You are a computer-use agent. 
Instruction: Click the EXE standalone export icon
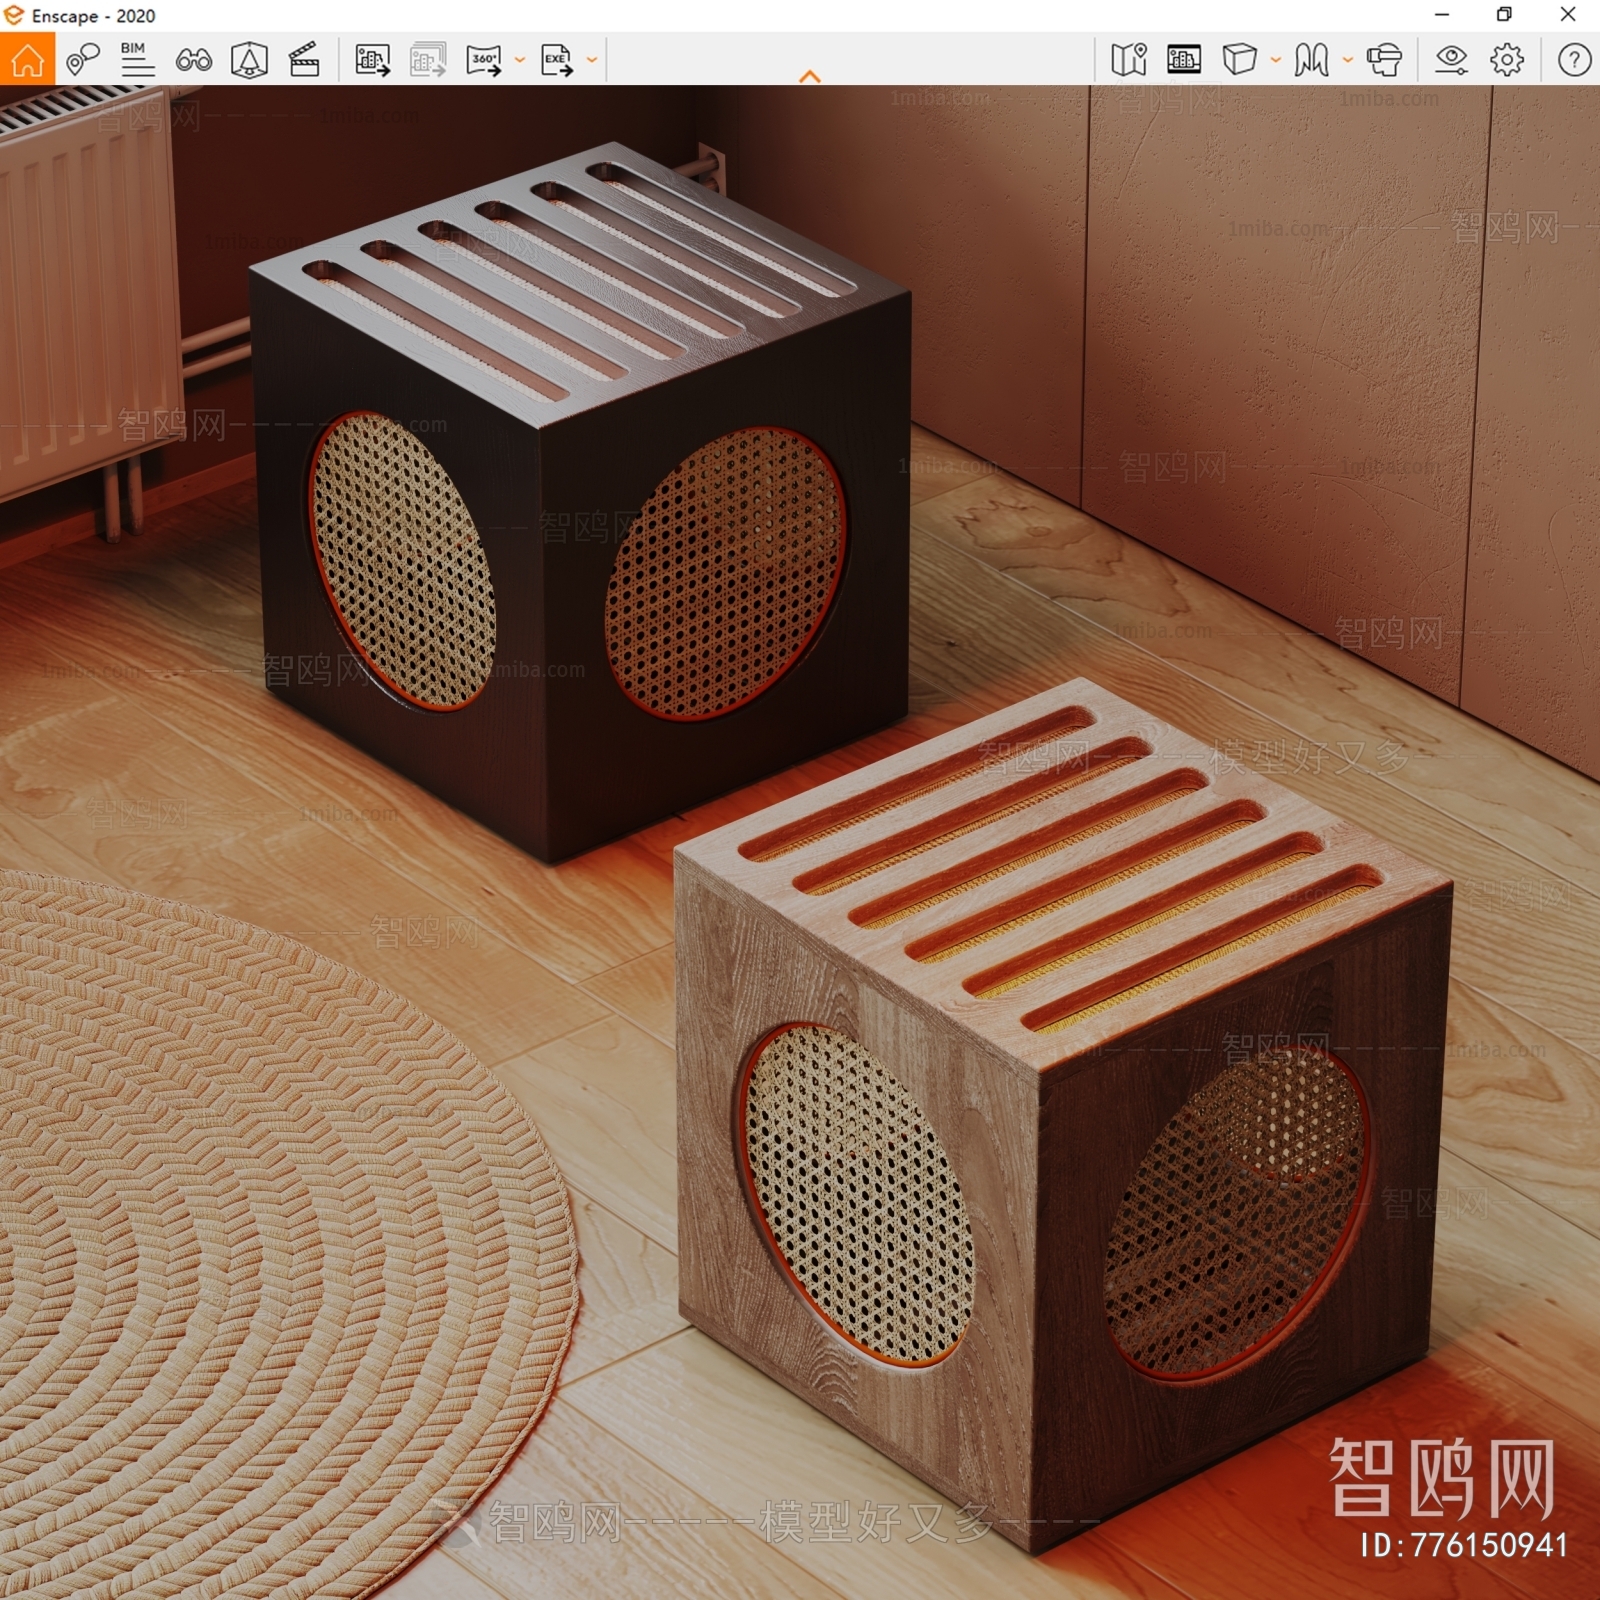(557, 60)
